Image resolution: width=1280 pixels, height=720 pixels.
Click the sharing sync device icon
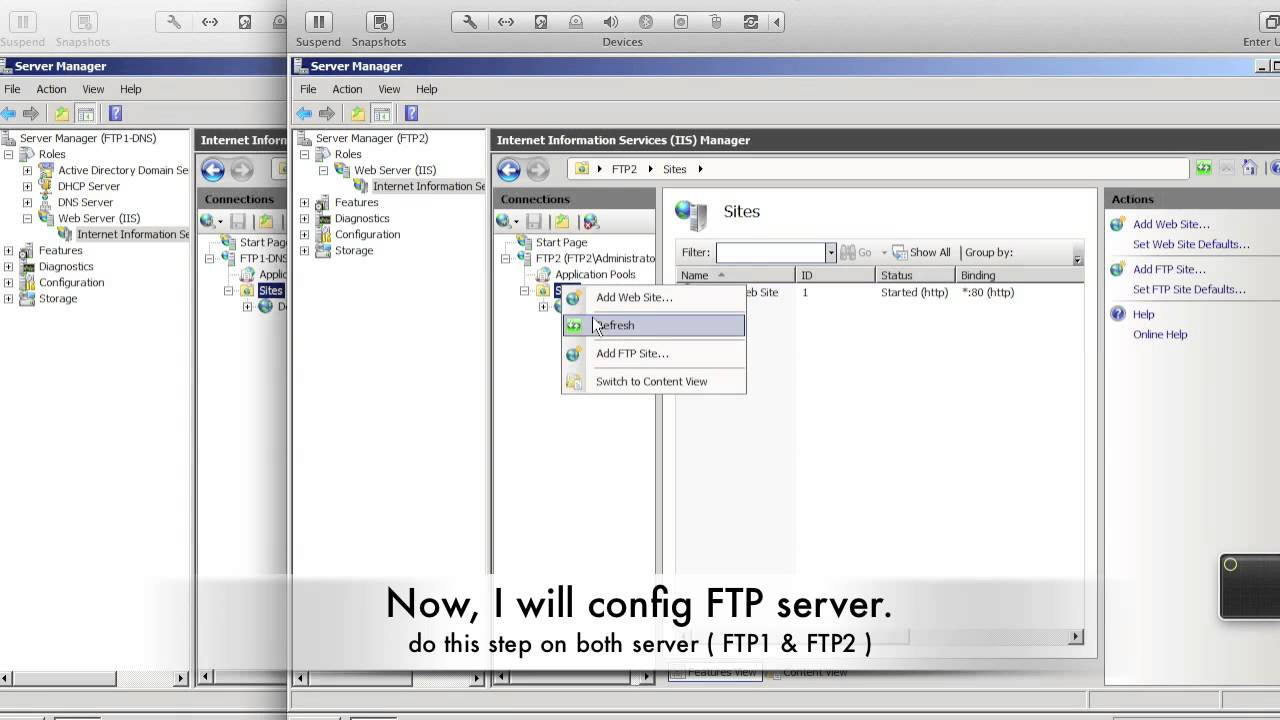[750, 22]
